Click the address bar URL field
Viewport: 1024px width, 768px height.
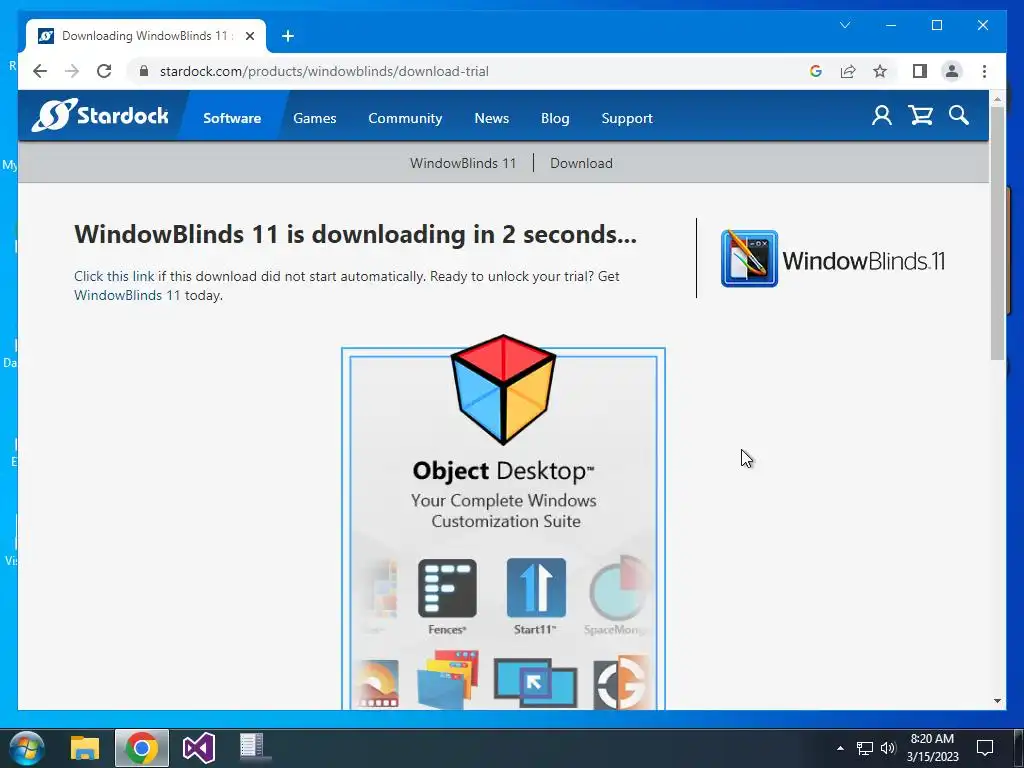(470, 71)
